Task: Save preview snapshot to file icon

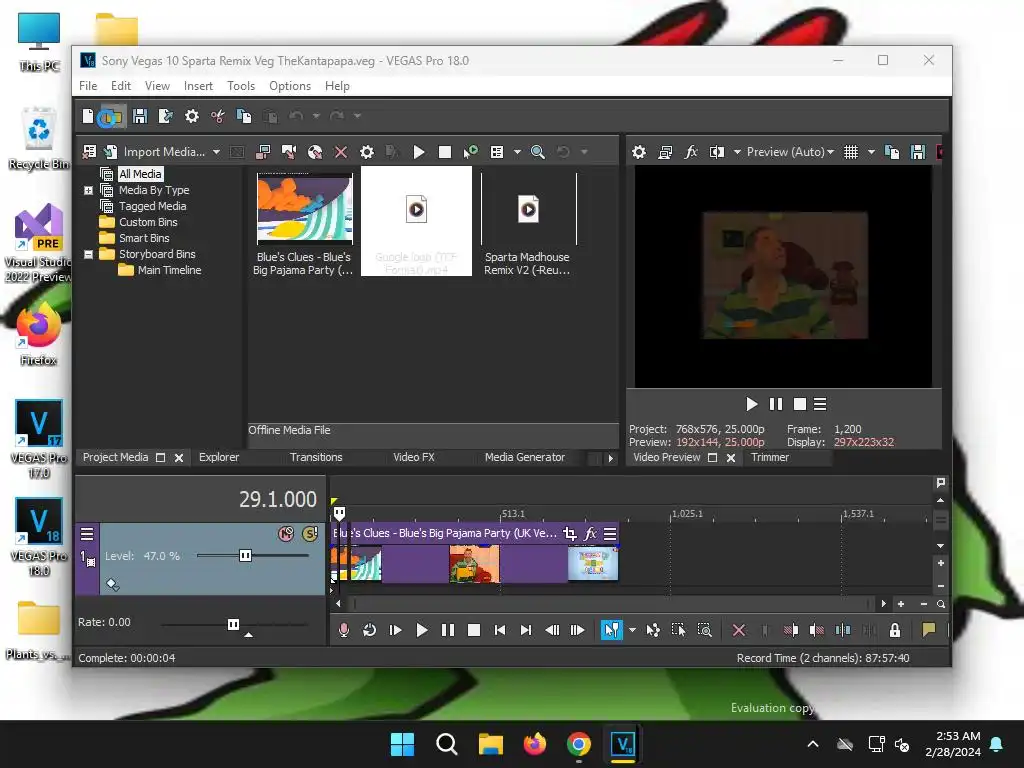Action: click(918, 152)
